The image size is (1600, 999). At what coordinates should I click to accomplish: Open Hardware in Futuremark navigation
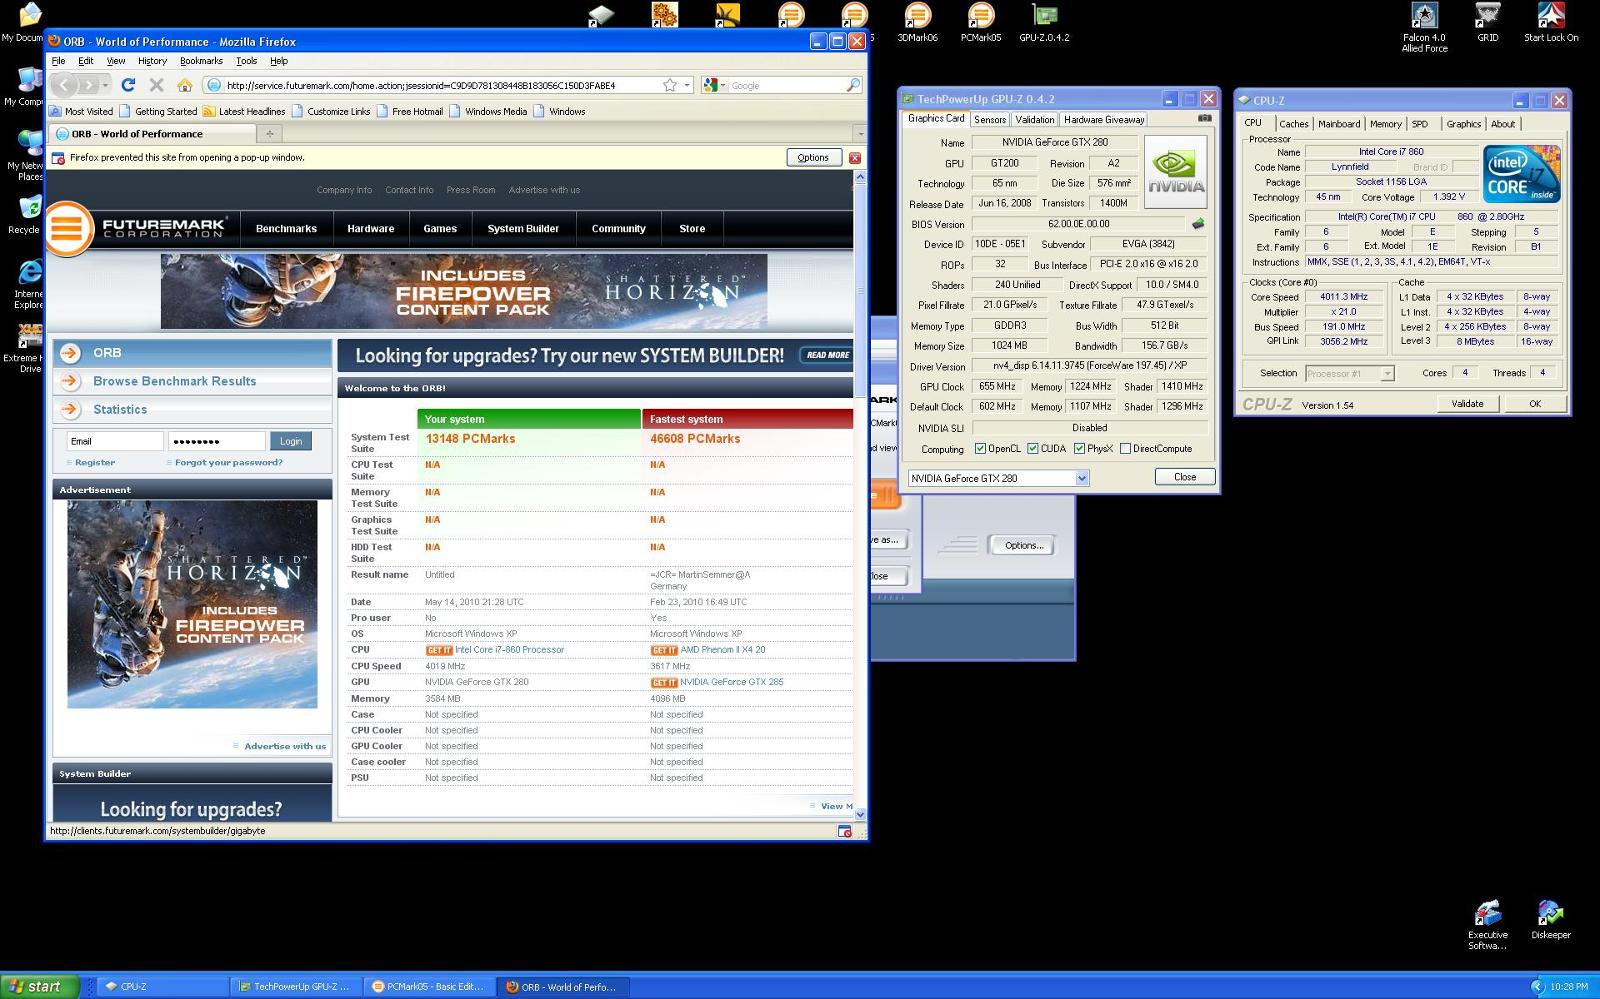[370, 229]
